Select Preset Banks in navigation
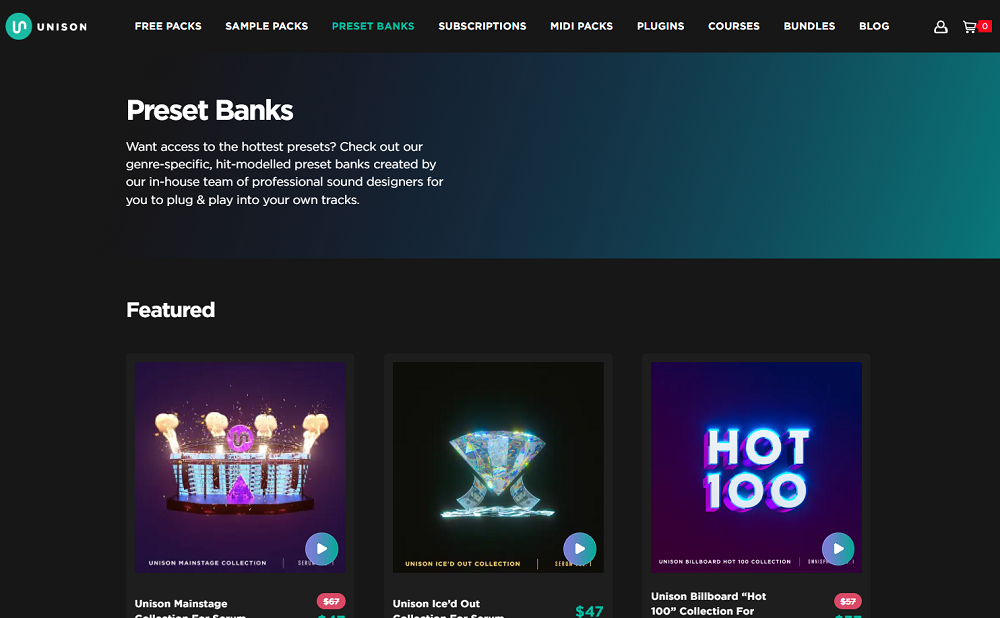The image size is (1000, 618). click(x=373, y=26)
